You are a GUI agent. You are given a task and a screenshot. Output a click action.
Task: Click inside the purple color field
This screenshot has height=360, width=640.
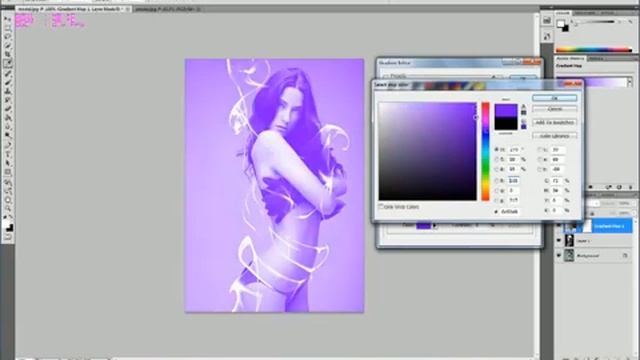coord(427,151)
